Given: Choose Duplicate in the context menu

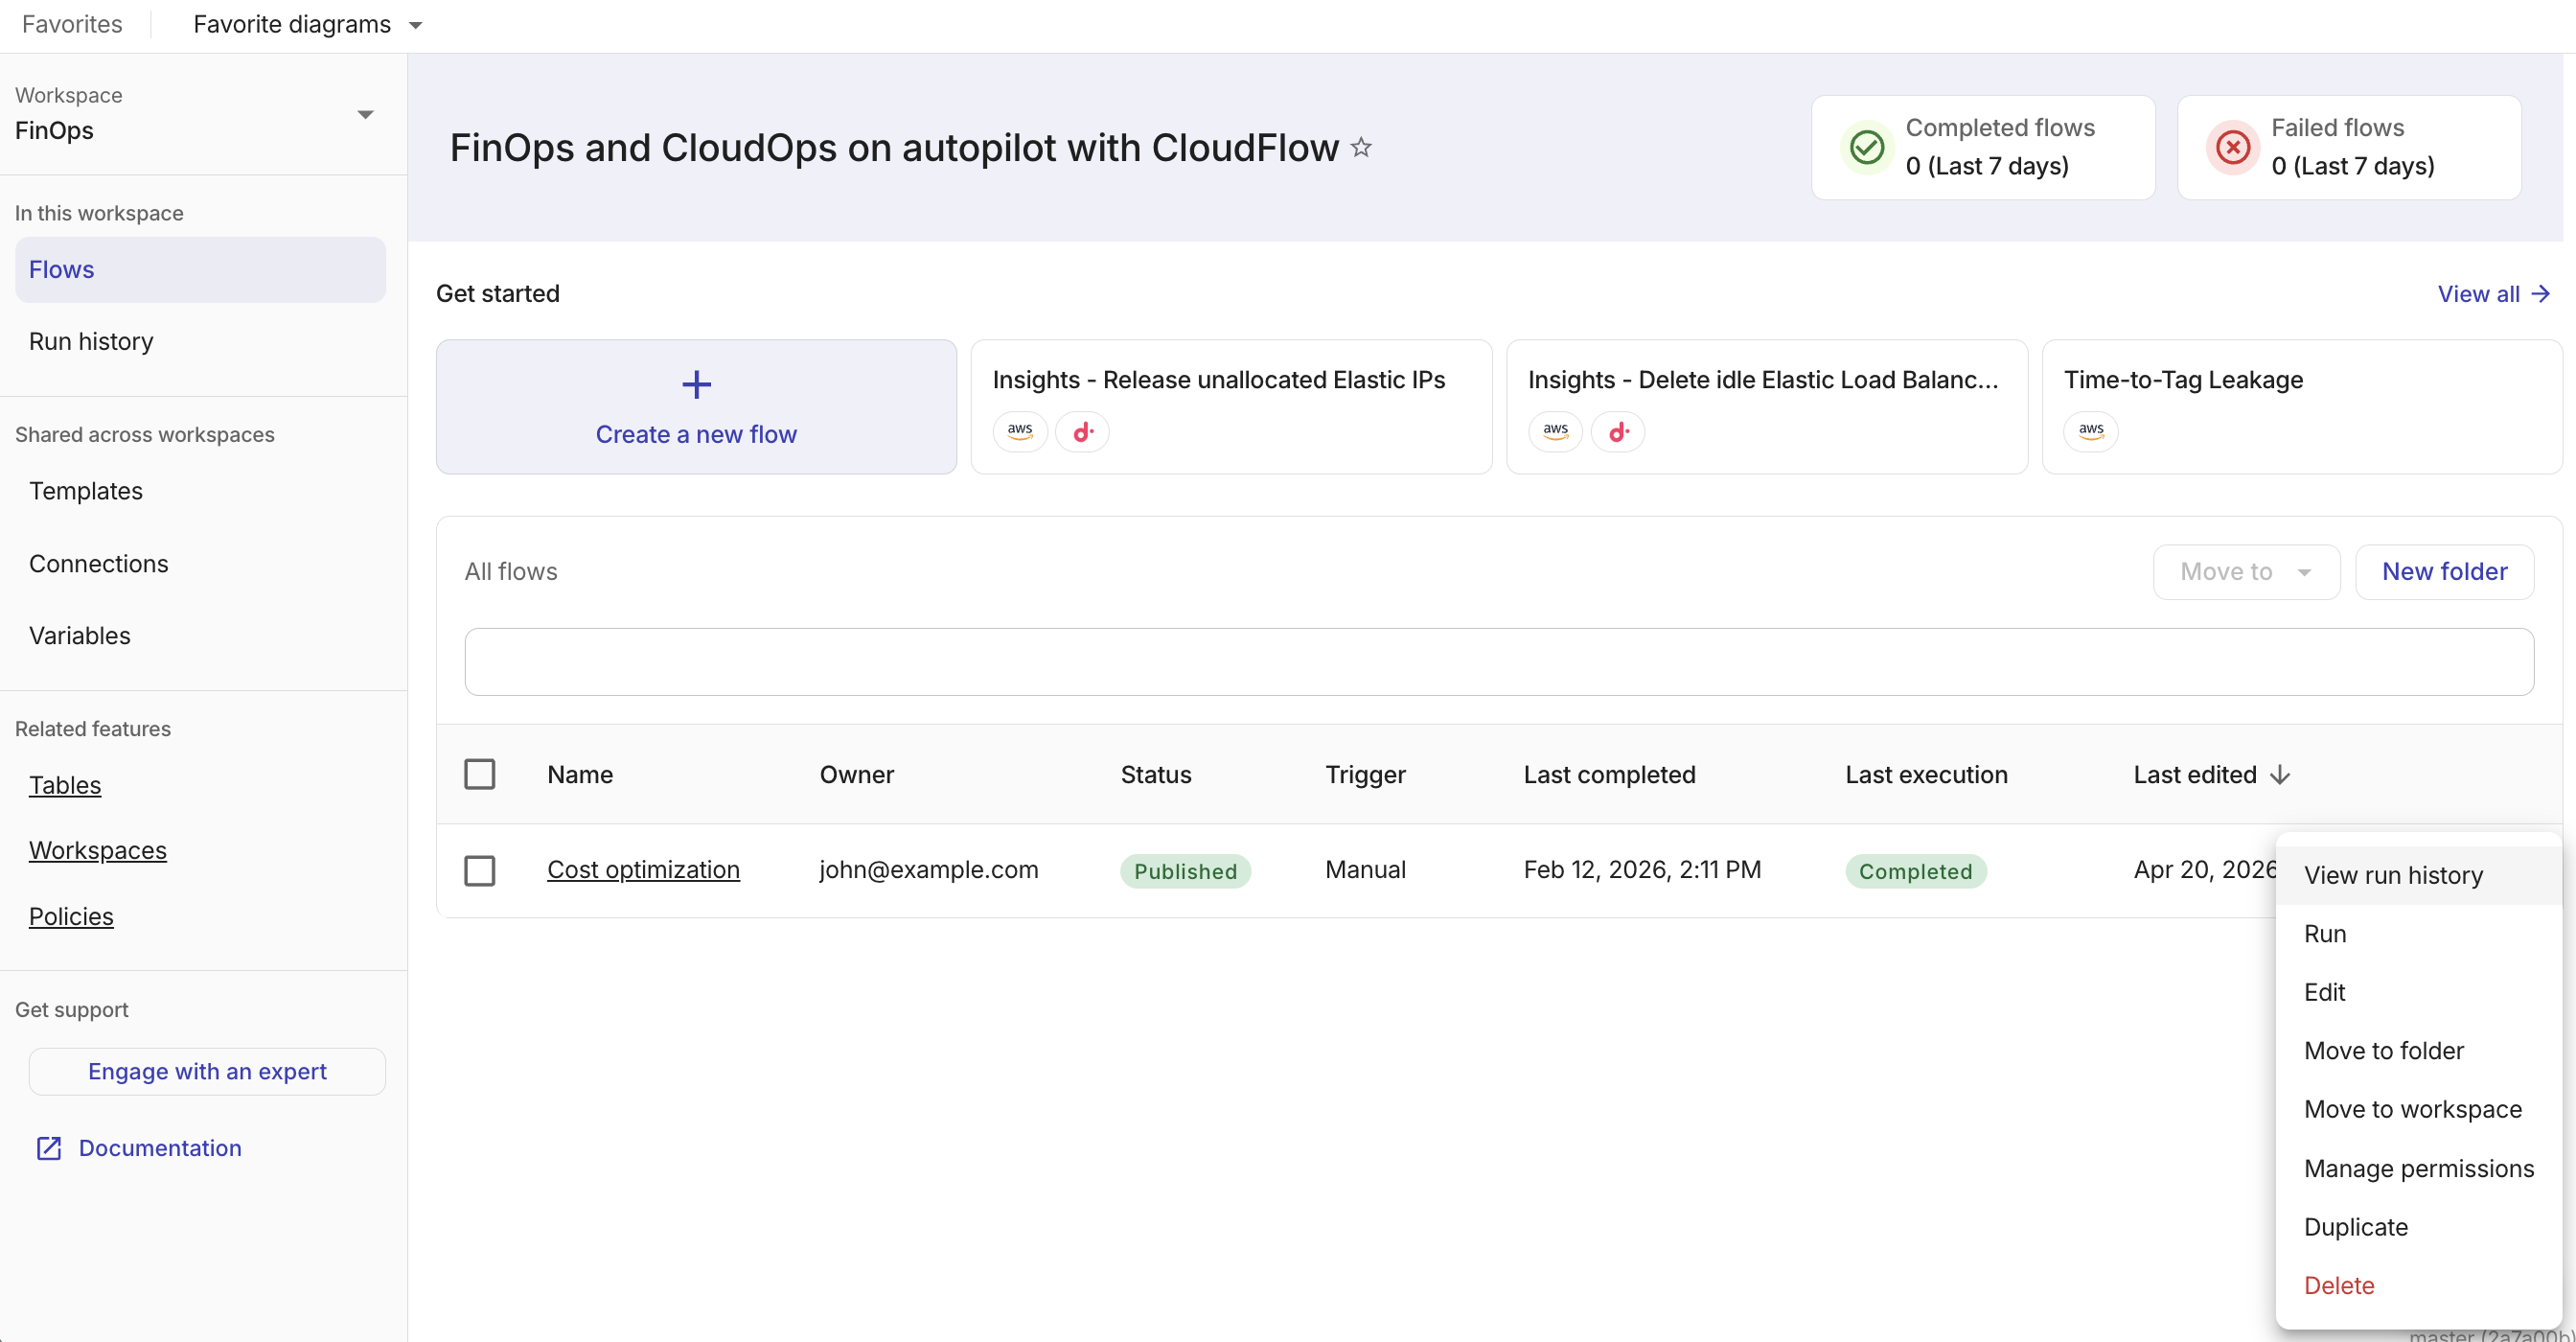Looking at the screenshot, I should tap(2417, 1227).
